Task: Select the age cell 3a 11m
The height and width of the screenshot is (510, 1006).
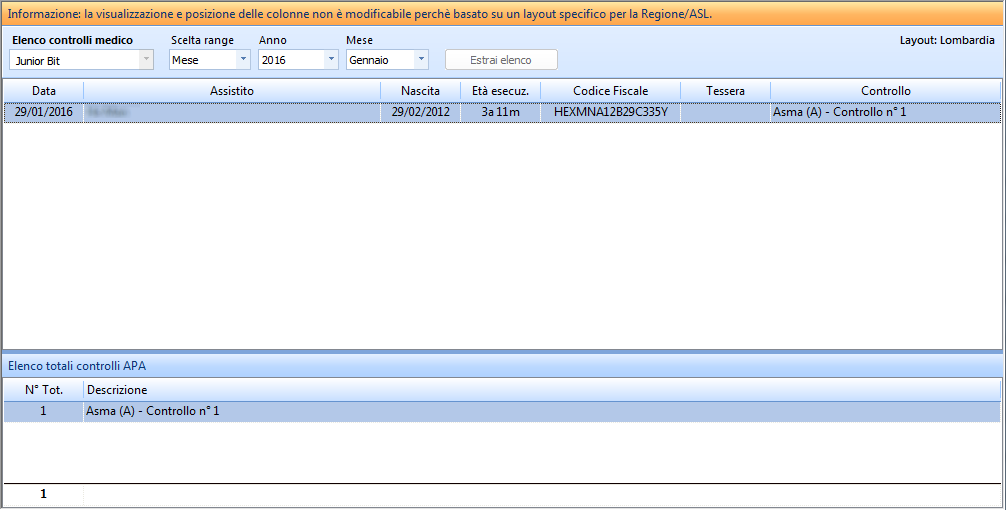Action: (x=500, y=112)
